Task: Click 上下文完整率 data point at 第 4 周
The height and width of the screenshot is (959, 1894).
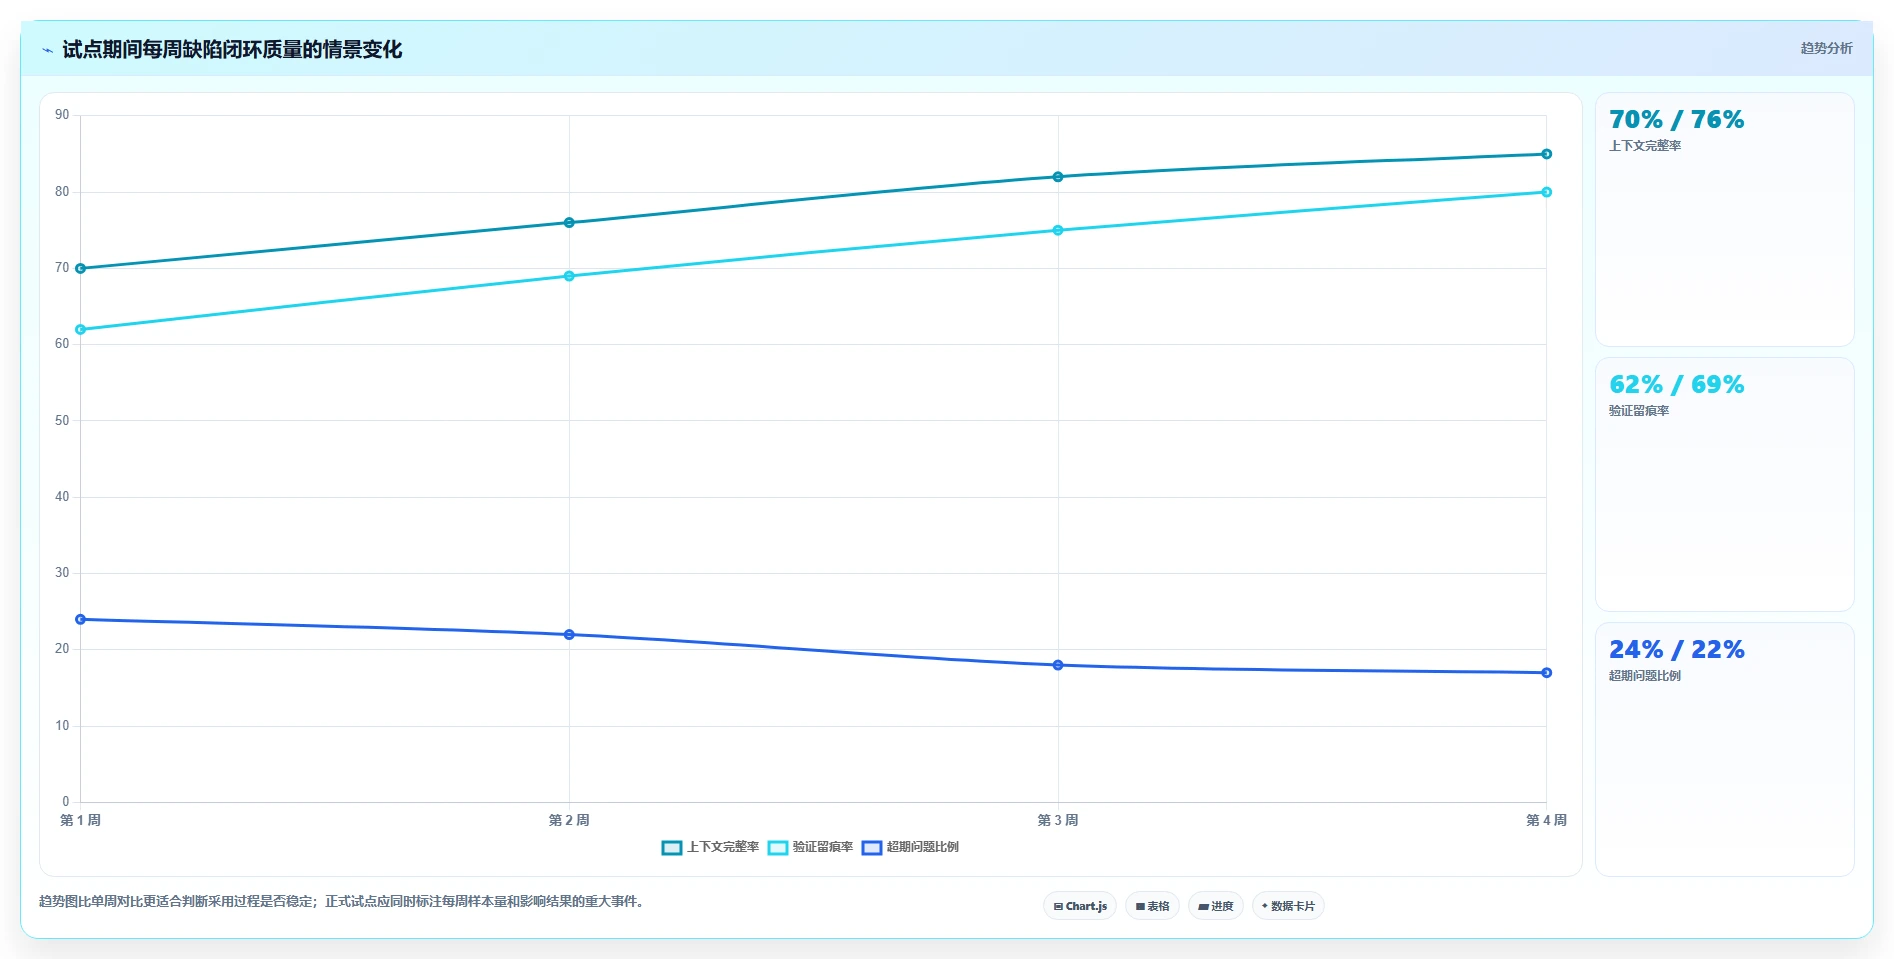Action: (x=1546, y=154)
